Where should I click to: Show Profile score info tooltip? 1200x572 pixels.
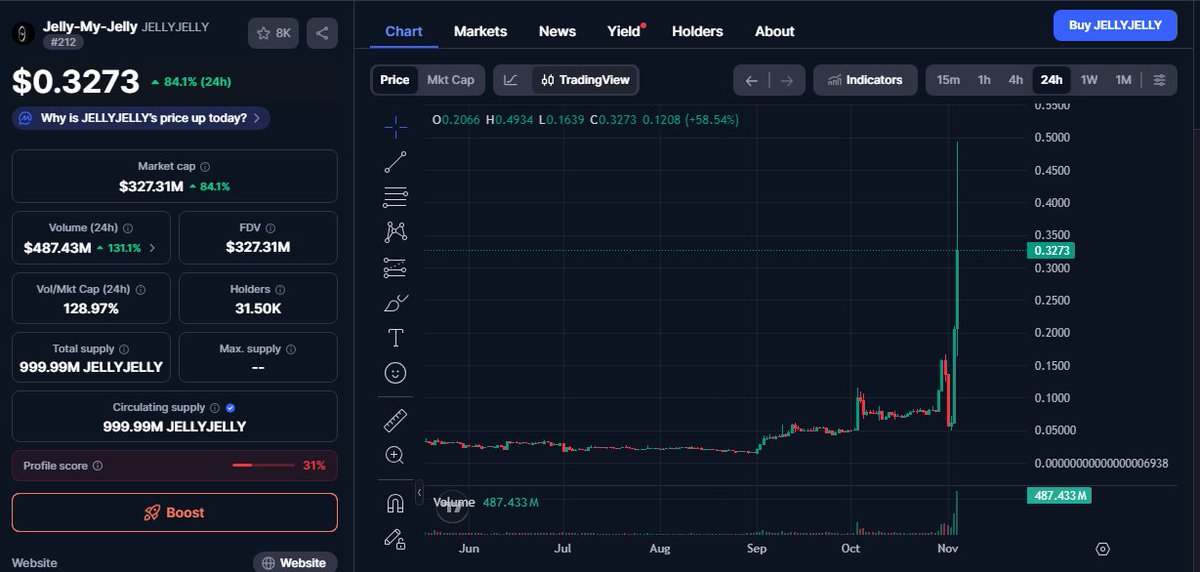point(97,466)
